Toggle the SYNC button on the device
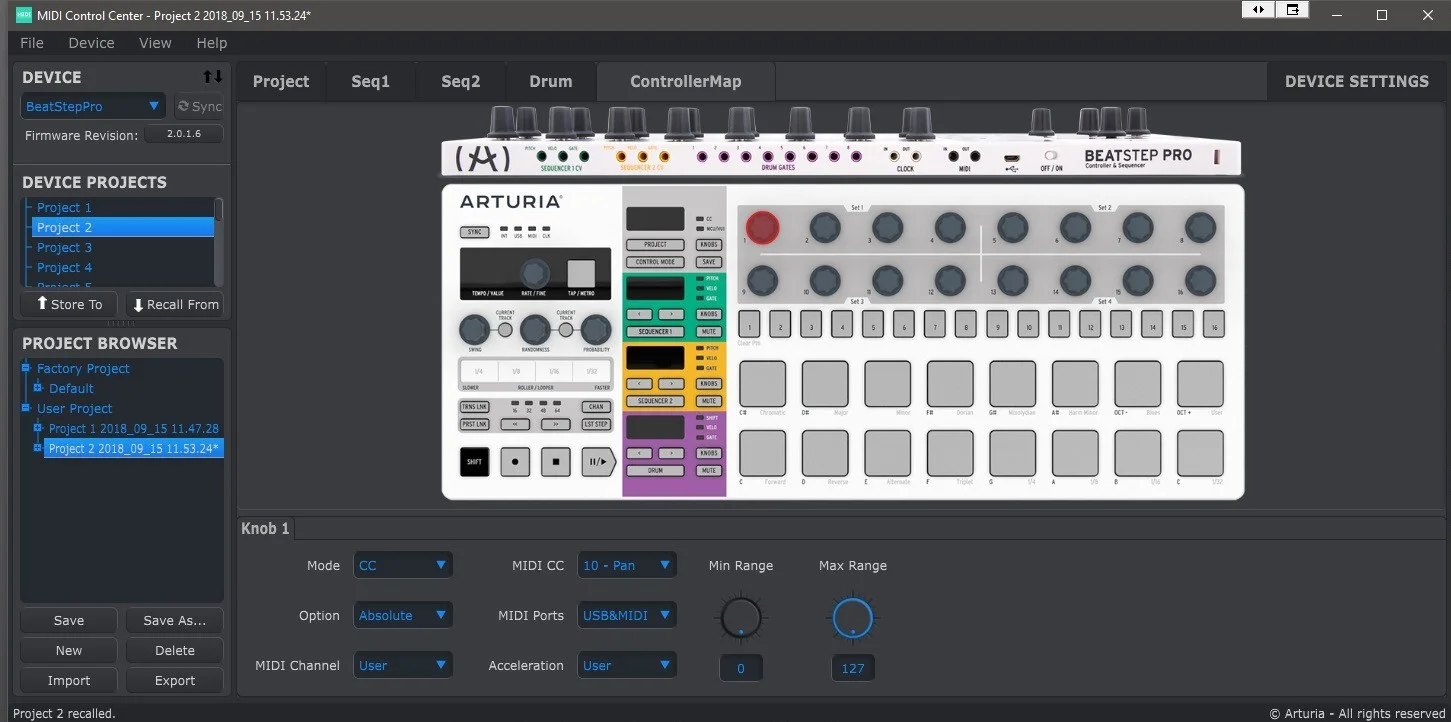1451x722 pixels. pyautogui.click(x=475, y=232)
